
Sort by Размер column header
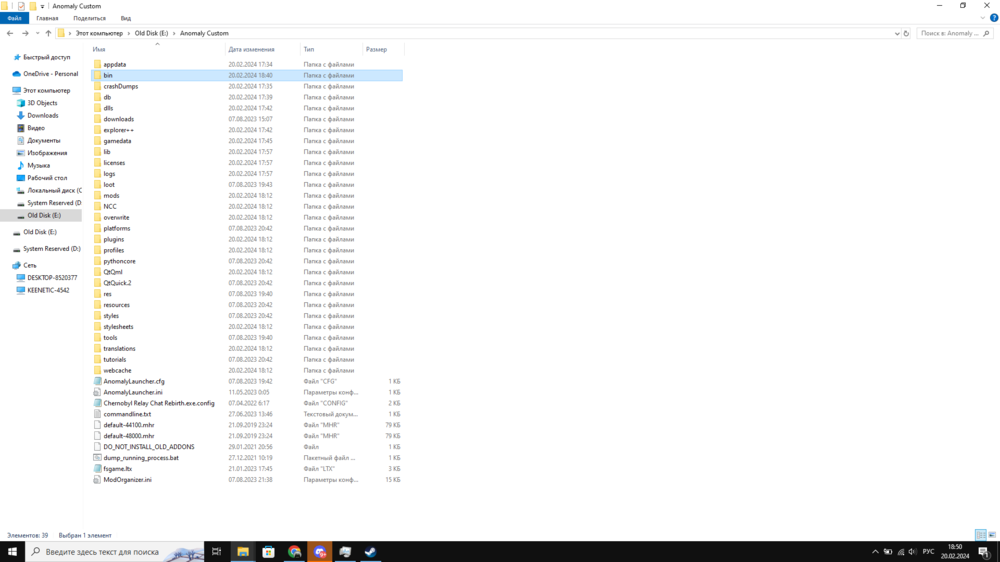click(x=376, y=49)
